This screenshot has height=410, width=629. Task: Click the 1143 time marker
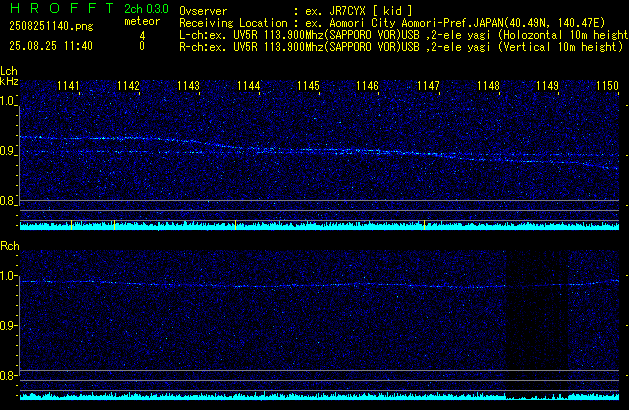click(188, 86)
